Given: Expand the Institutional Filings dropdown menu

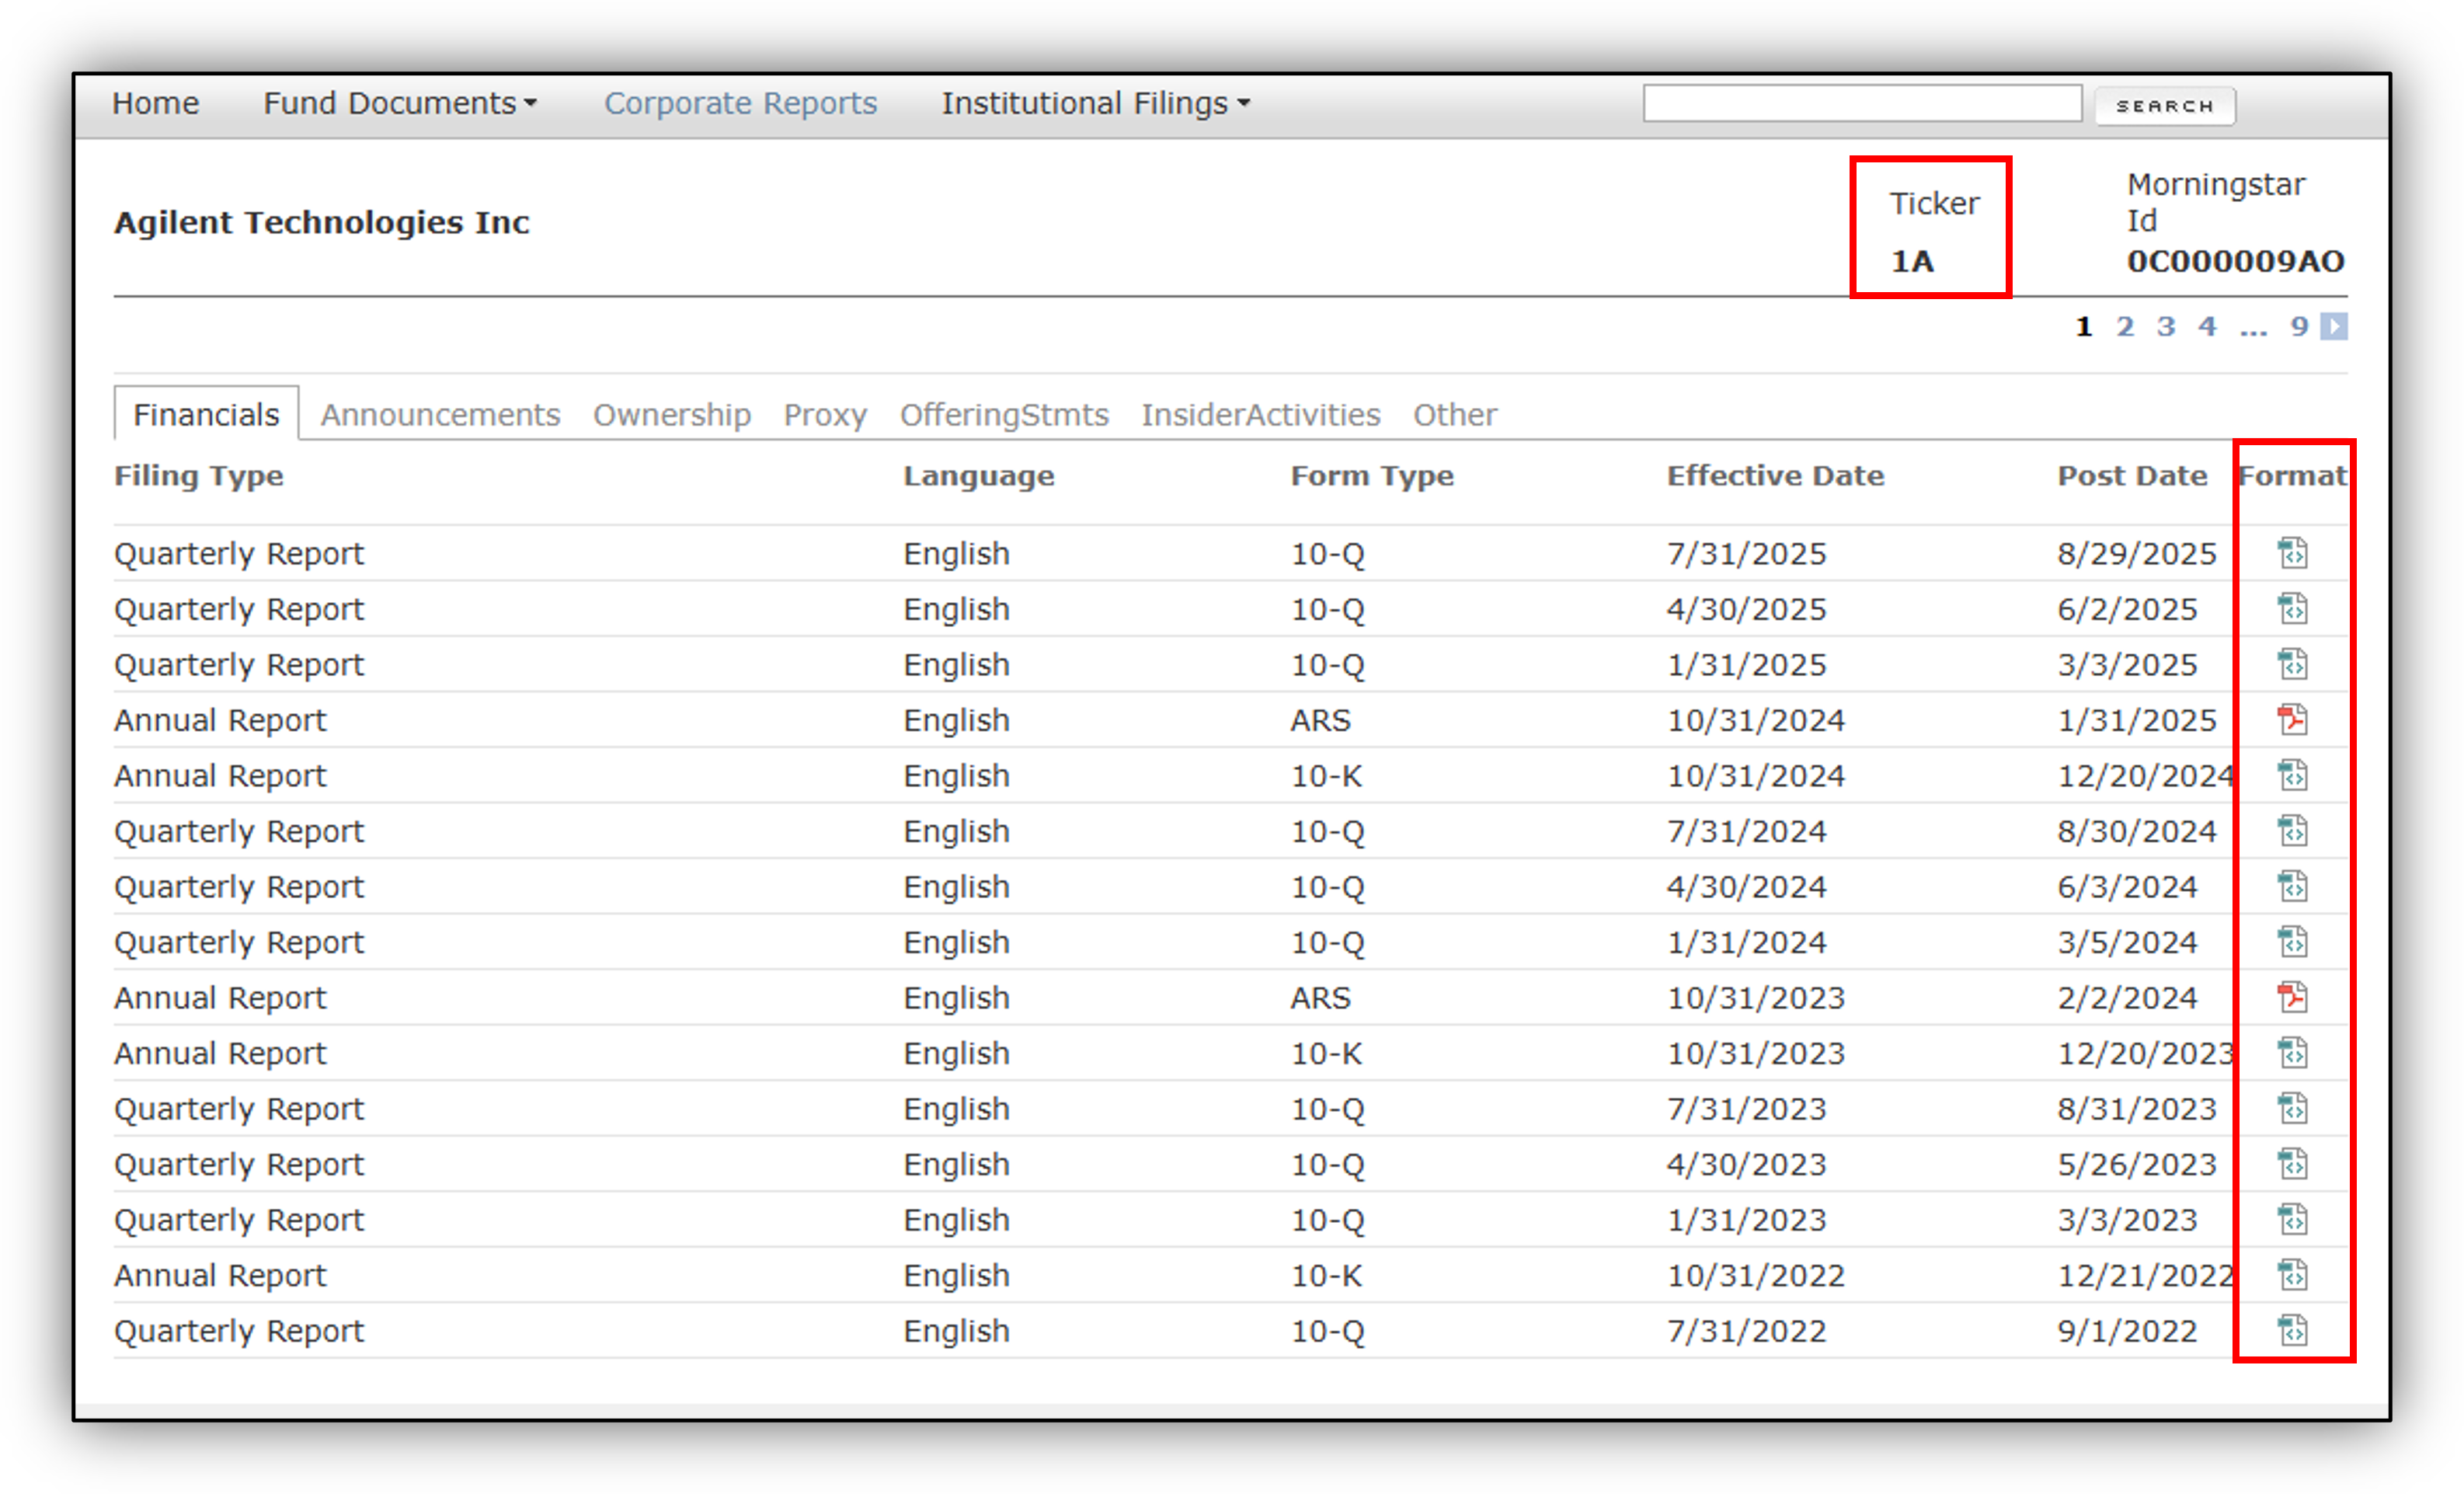Looking at the screenshot, I should [x=1095, y=103].
